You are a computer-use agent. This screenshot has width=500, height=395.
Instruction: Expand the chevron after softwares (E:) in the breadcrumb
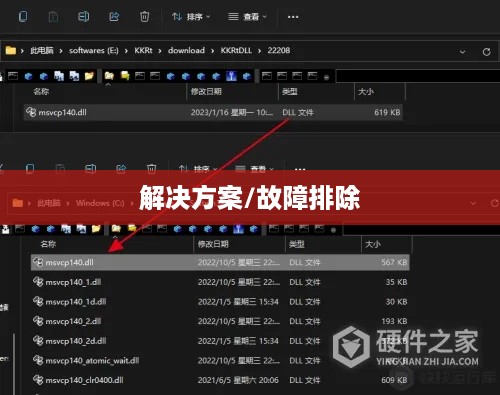coord(126,51)
